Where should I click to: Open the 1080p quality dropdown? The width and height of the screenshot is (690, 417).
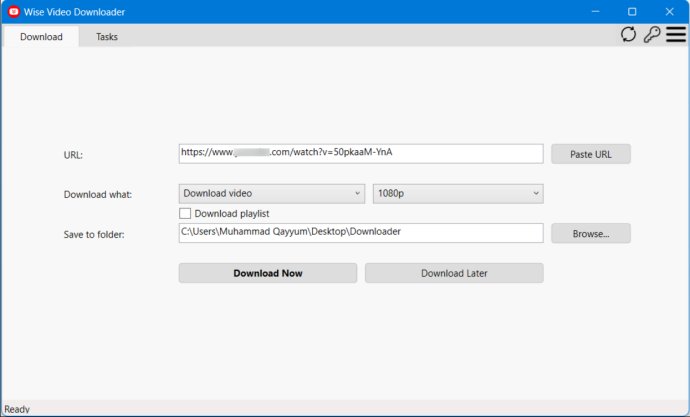pyautogui.click(x=458, y=194)
